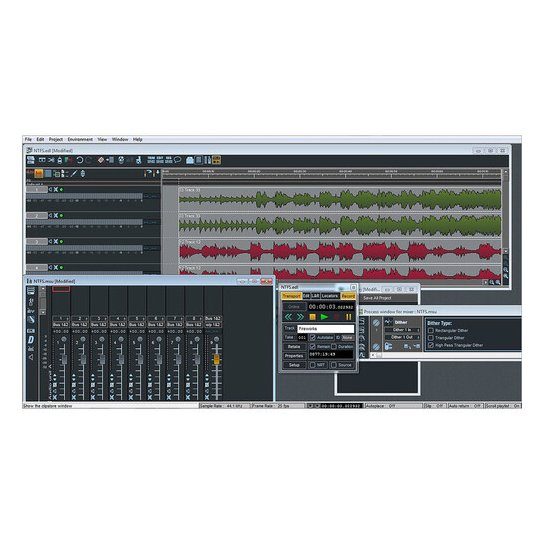The image size is (544, 544).
Task: Click the blue square region tool icon
Action: pyautogui.click(x=48, y=173)
